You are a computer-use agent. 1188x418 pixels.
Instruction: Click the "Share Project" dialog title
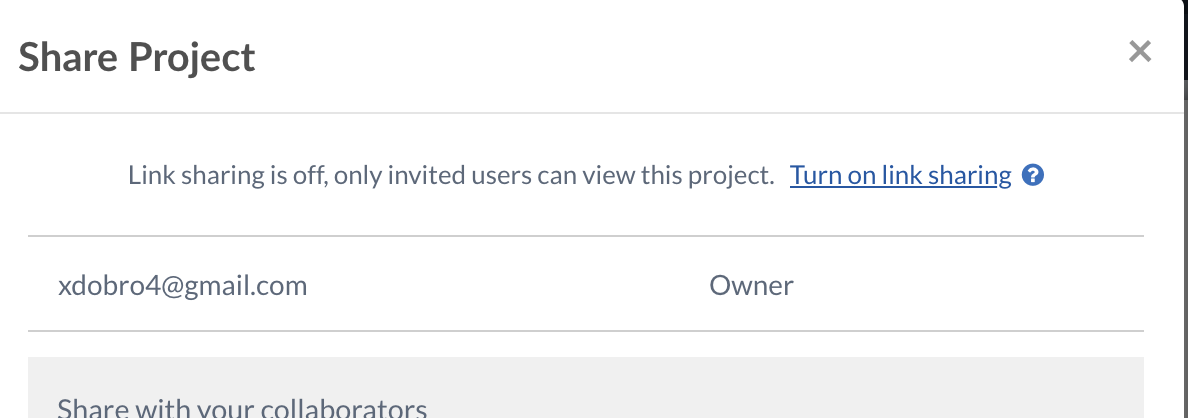point(137,57)
